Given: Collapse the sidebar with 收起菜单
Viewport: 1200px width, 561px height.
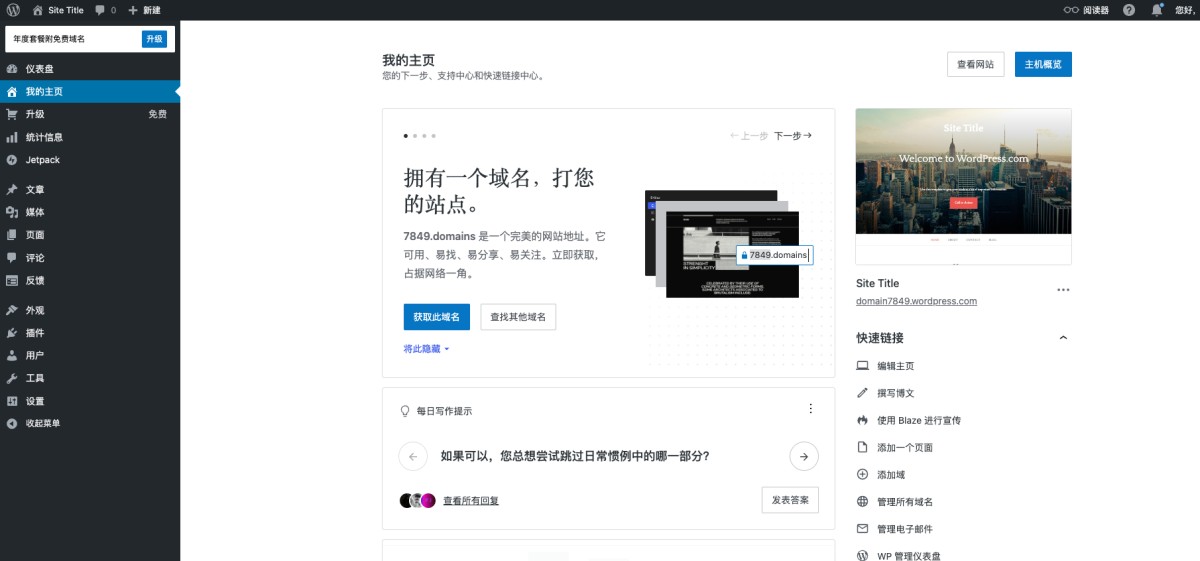Looking at the screenshot, I should click(x=42, y=423).
